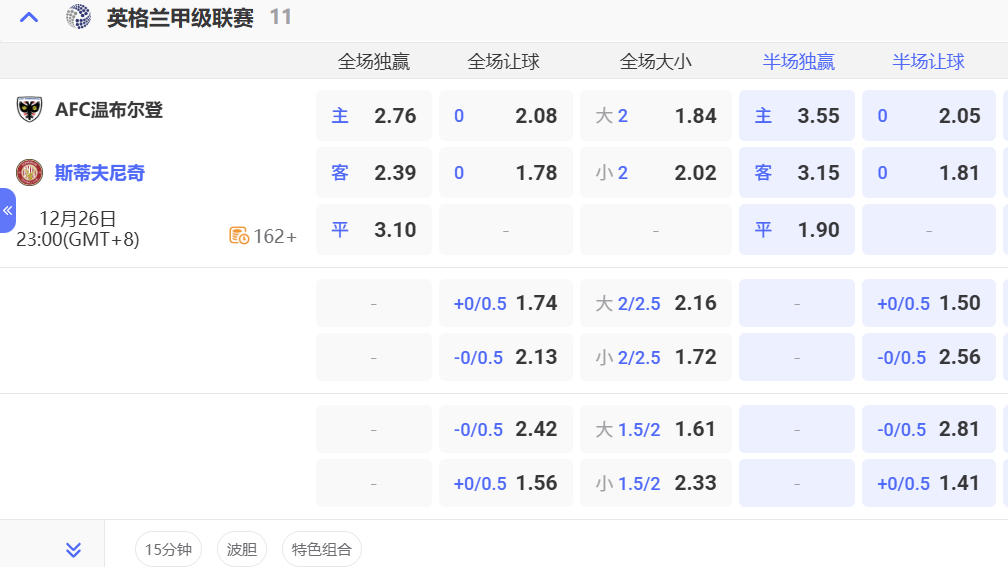The width and height of the screenshot is (1008, 567).
Task: Select the 全场大小 column header
Action: 655,62
